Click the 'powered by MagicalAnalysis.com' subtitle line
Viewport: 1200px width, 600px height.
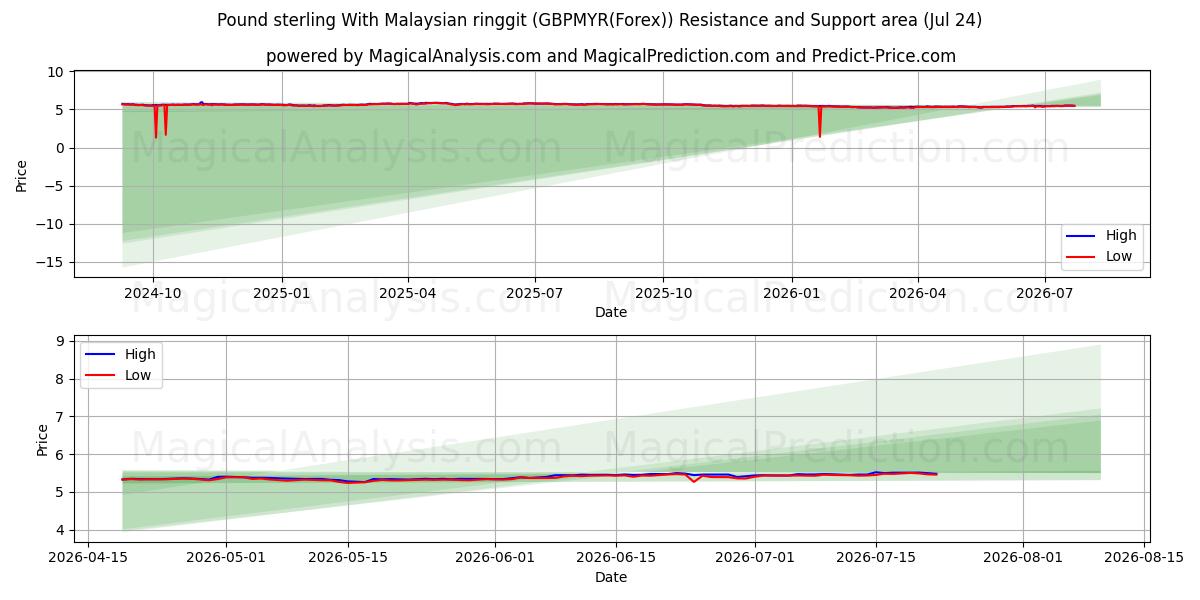pos(611,56)
